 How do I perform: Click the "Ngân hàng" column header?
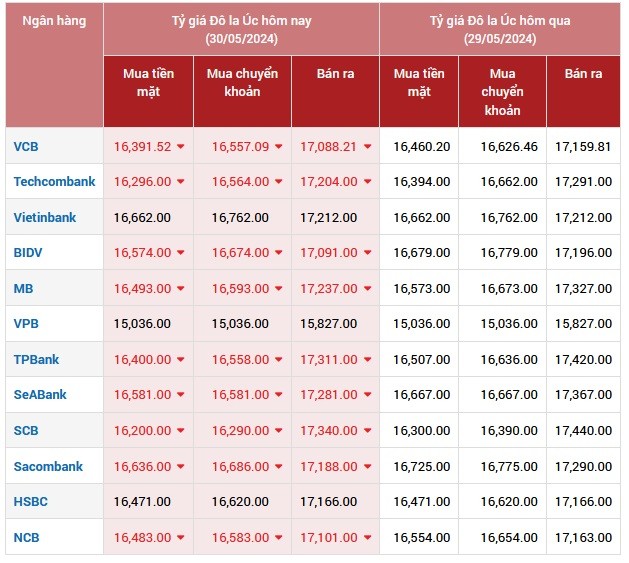[54, 20]
